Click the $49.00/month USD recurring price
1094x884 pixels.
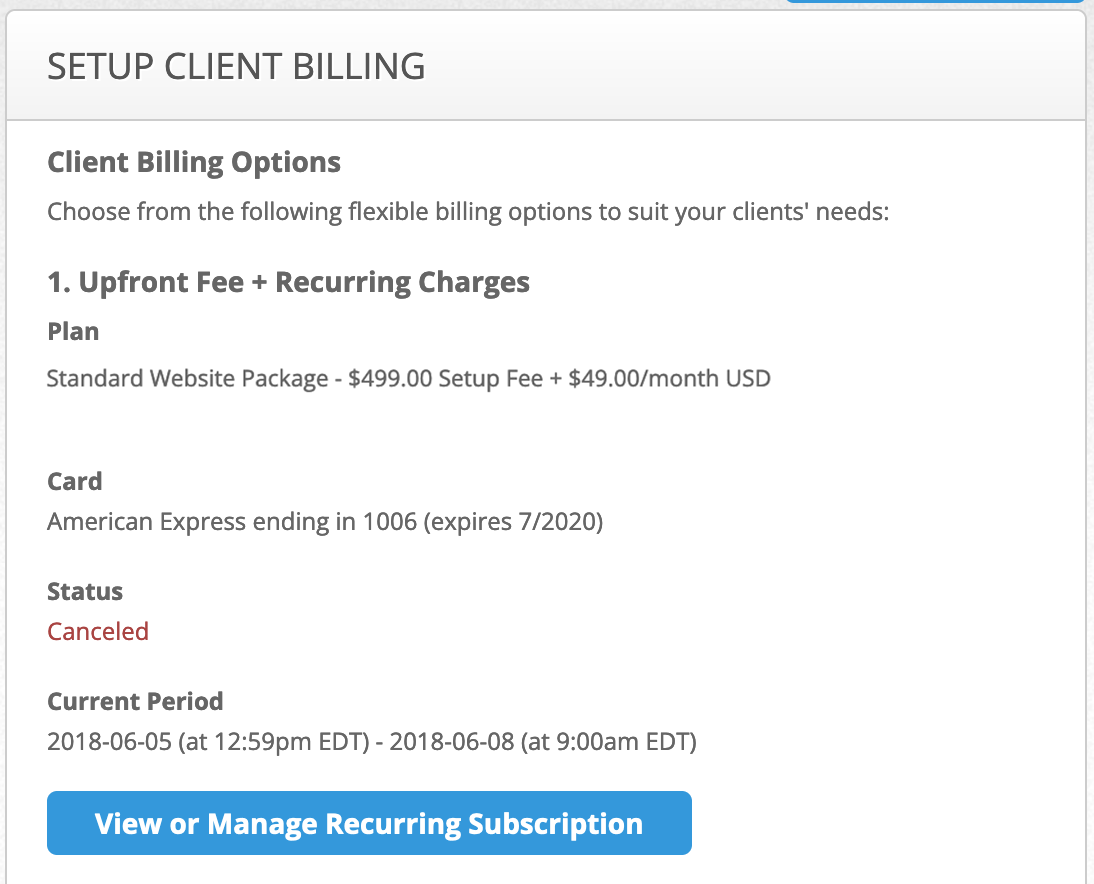(668, 379)
